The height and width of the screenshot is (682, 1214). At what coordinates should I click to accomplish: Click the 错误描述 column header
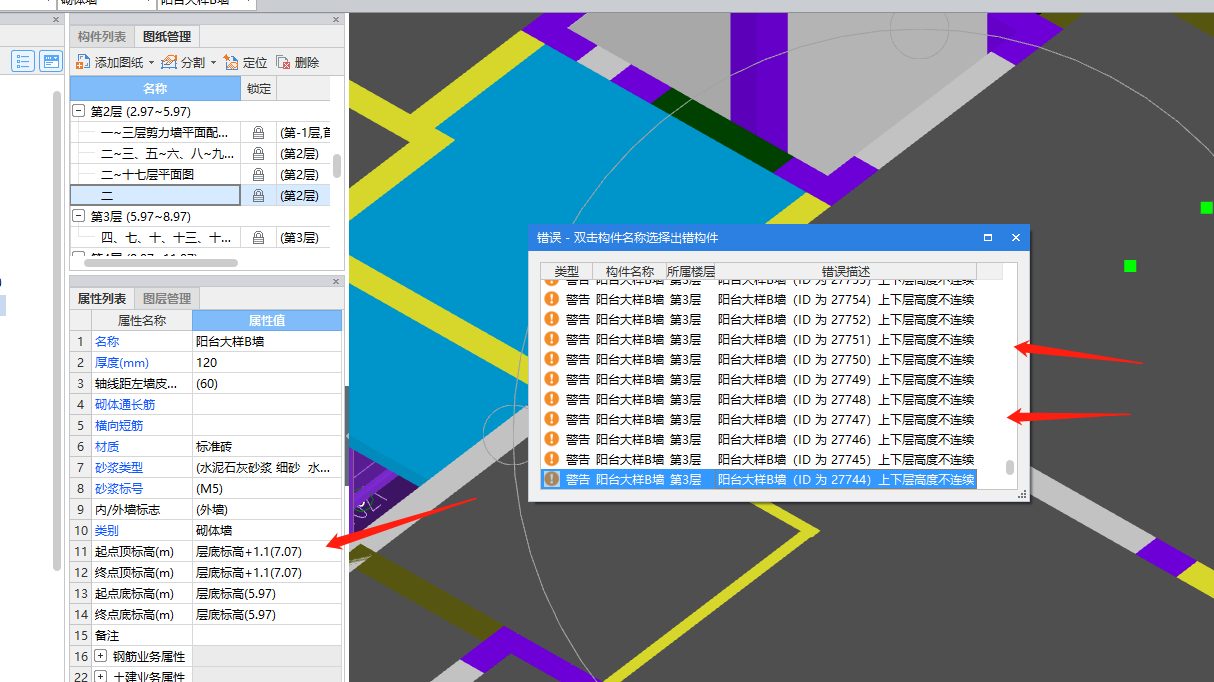pos(845,272)
